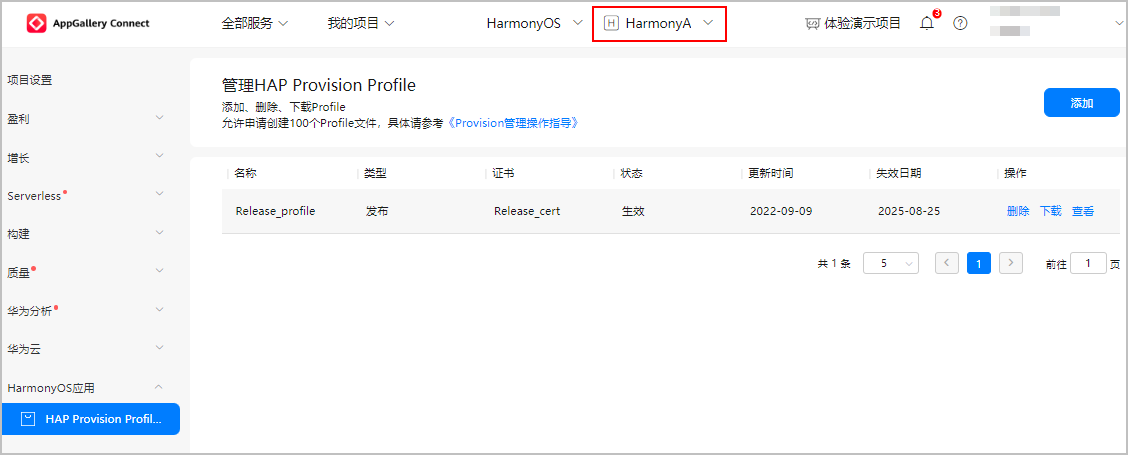Viewport: 1128px width, 455px height.
Task: Click the Release_cert certificate cell
Action: [527, 212]
